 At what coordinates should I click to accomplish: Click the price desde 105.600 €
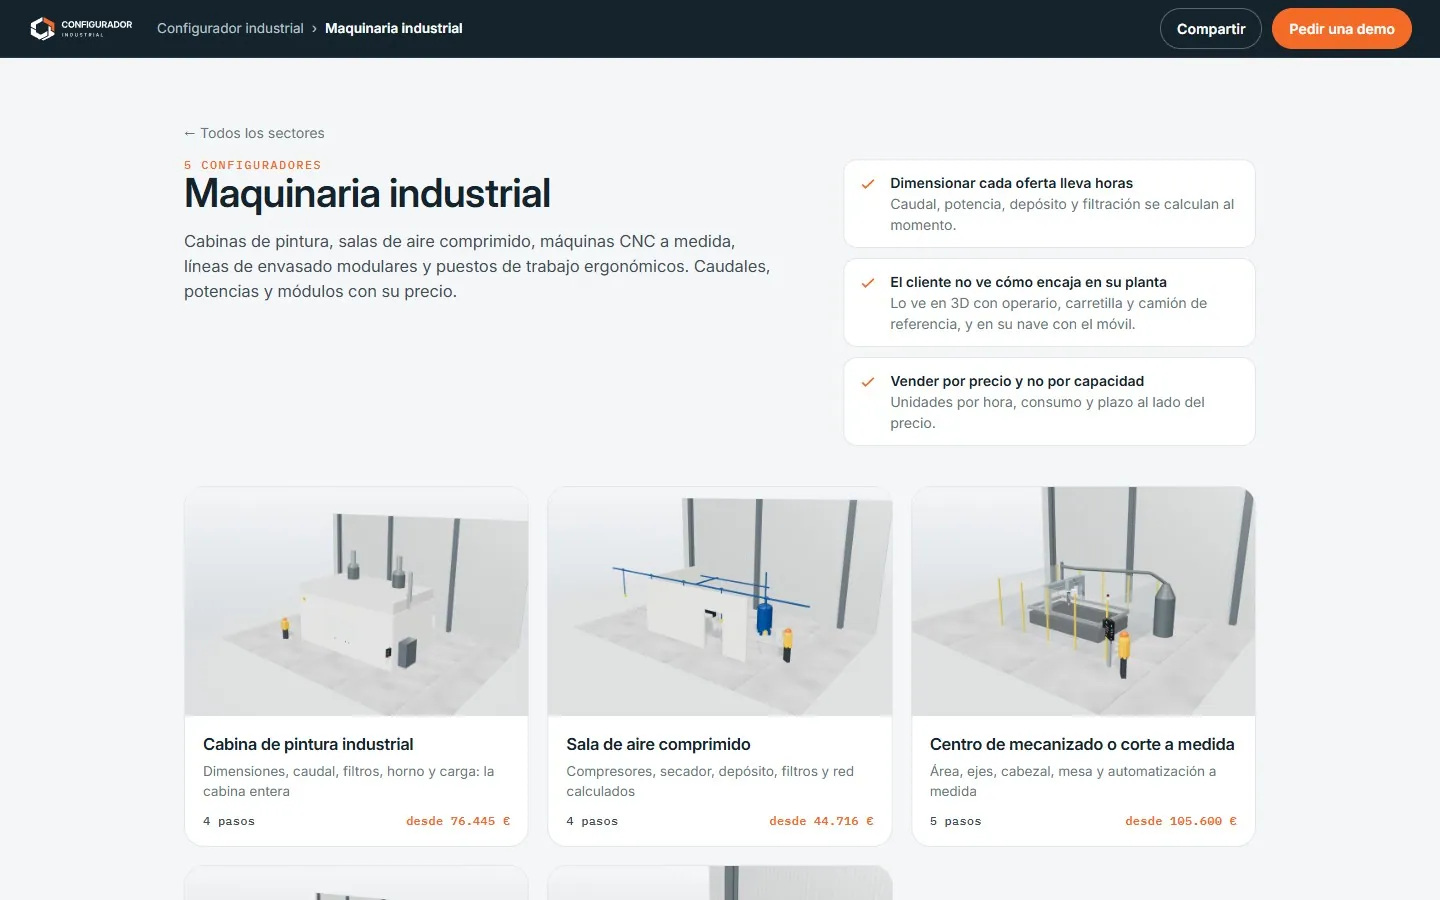click(x=1181, y=821)
